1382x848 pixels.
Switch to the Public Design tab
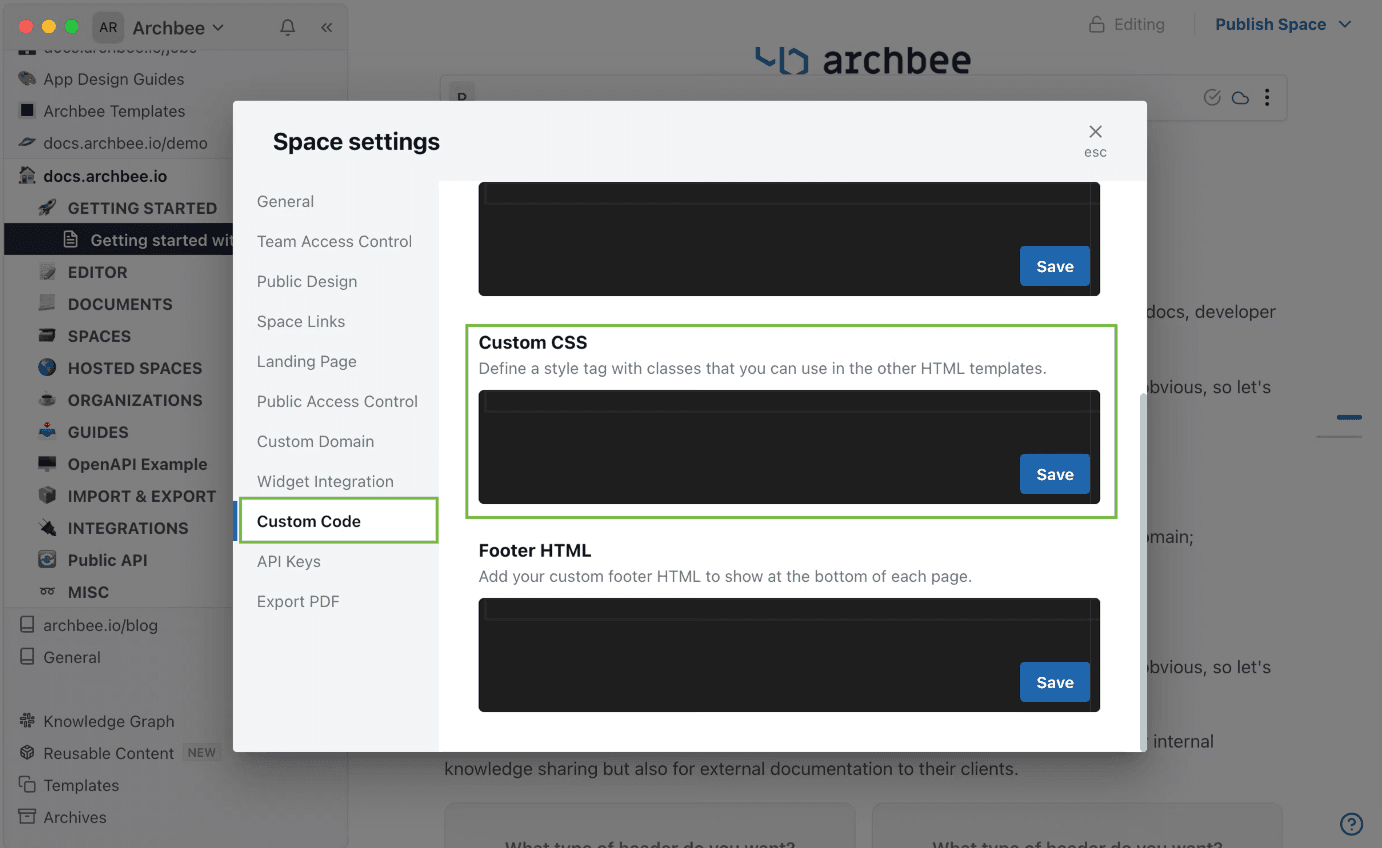point(307,281)
